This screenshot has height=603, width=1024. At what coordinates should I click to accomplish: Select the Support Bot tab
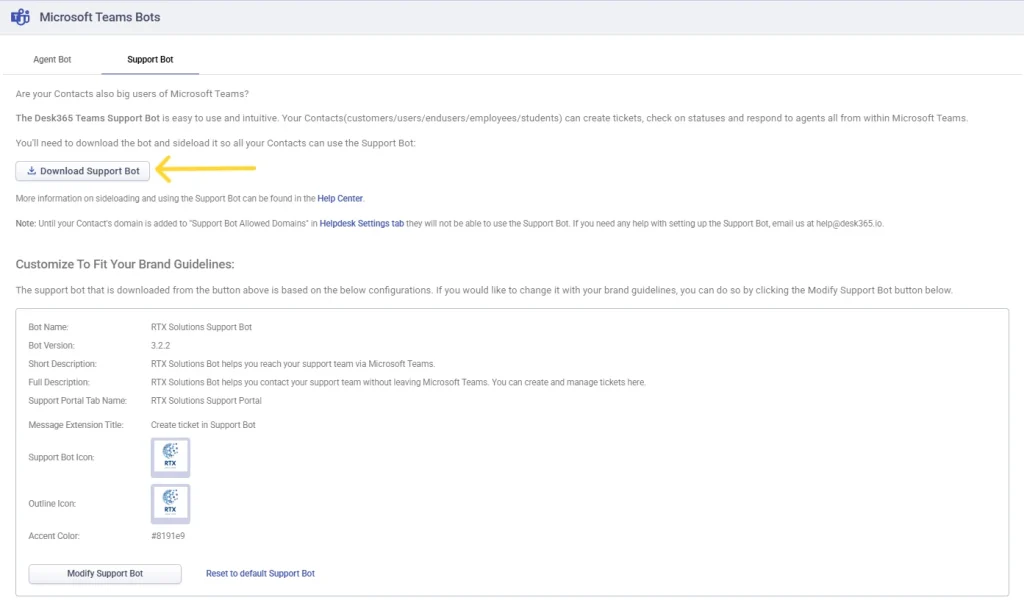coord(150,59)
